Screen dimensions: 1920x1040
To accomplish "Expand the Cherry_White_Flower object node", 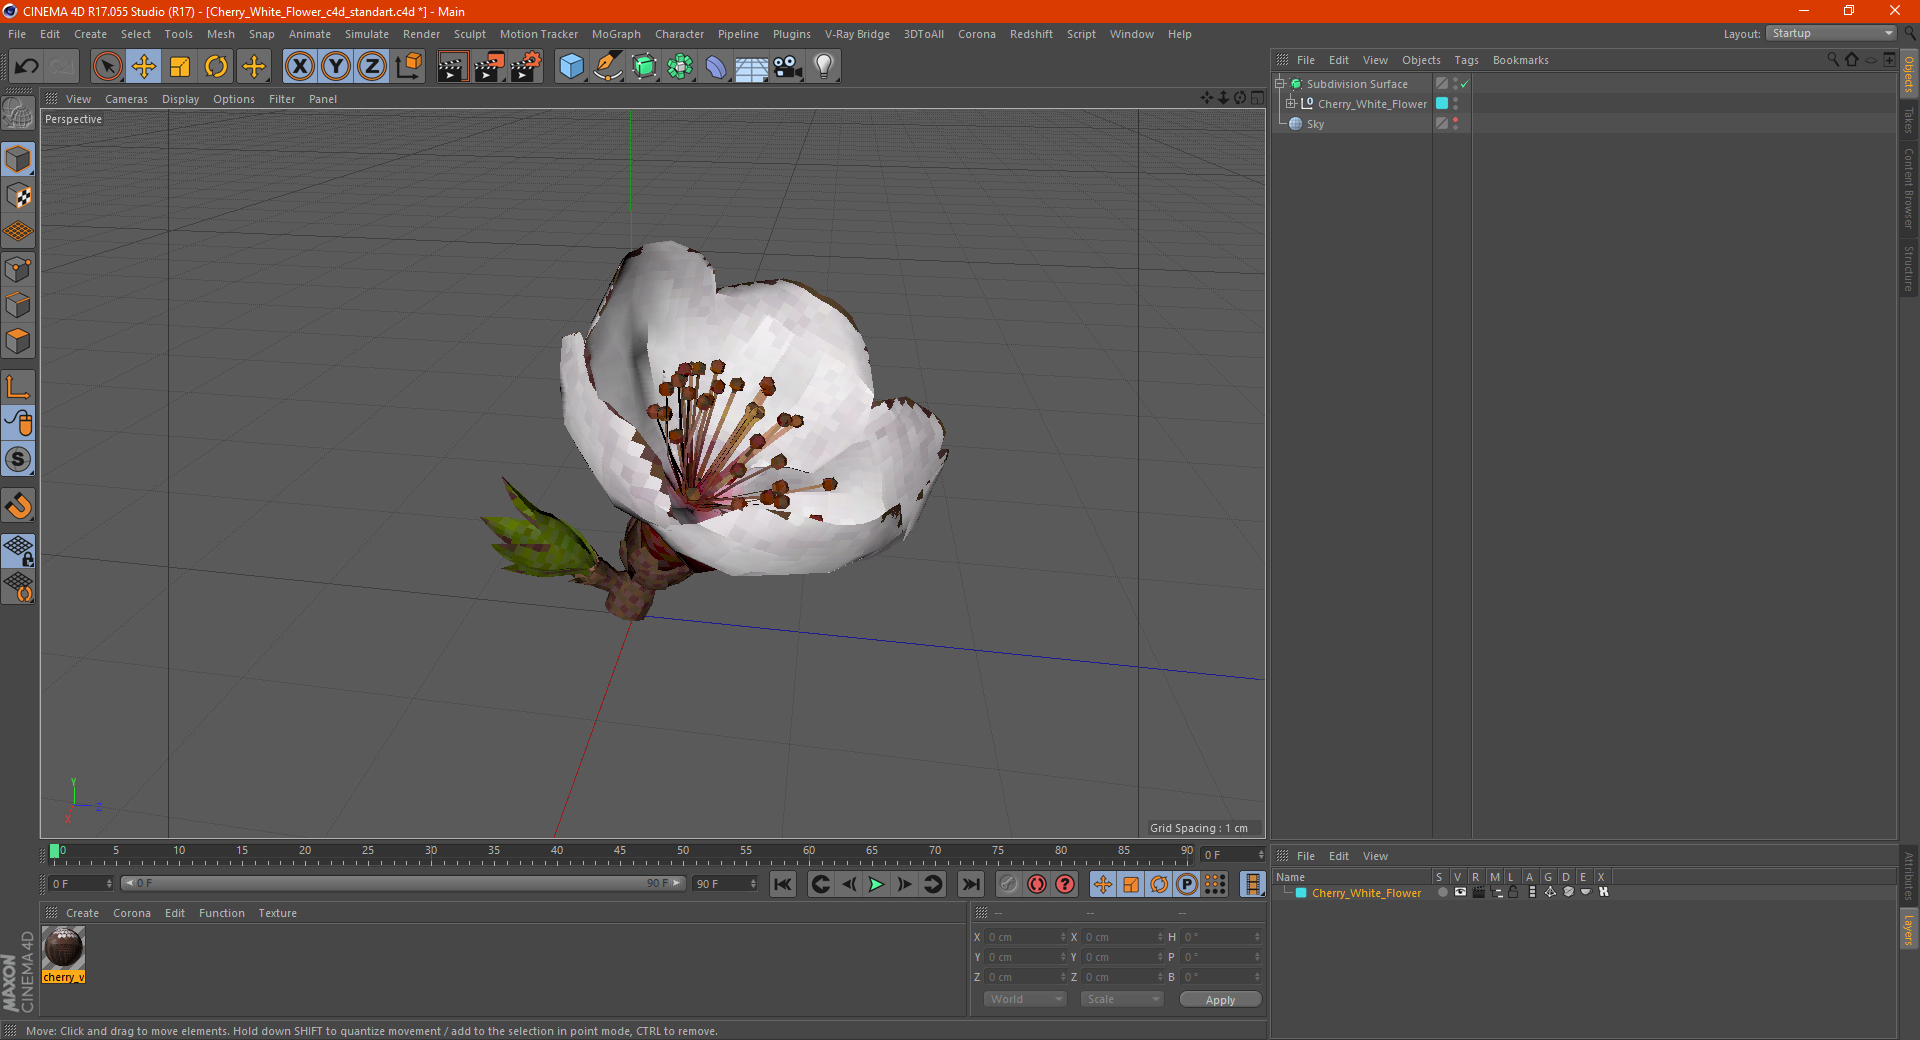I will (x=1290, y=103).
